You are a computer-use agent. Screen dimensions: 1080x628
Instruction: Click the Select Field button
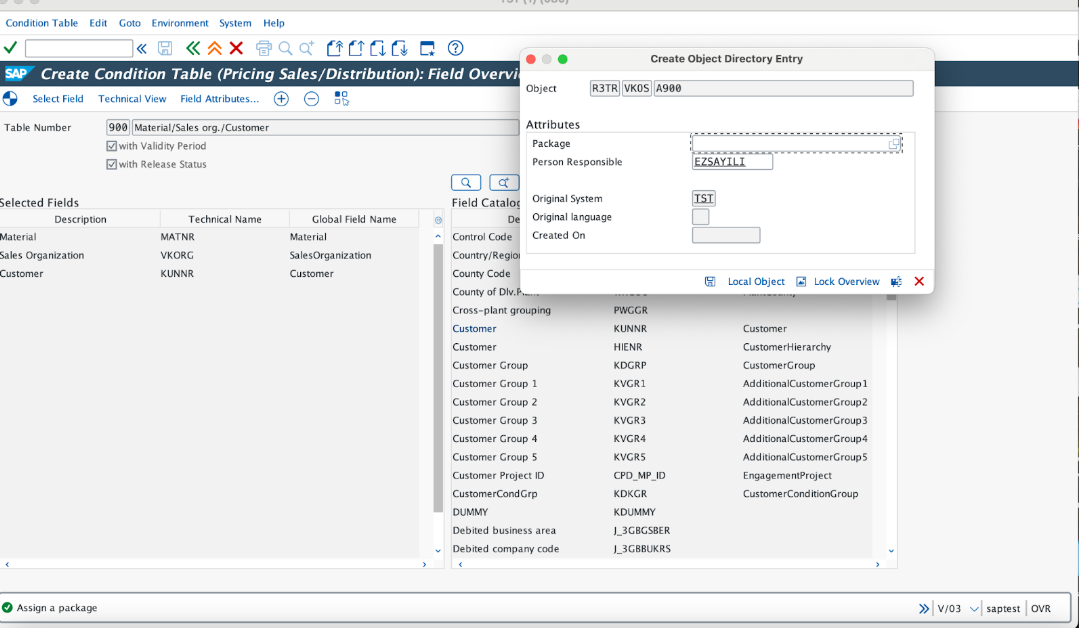coord(58,98)
